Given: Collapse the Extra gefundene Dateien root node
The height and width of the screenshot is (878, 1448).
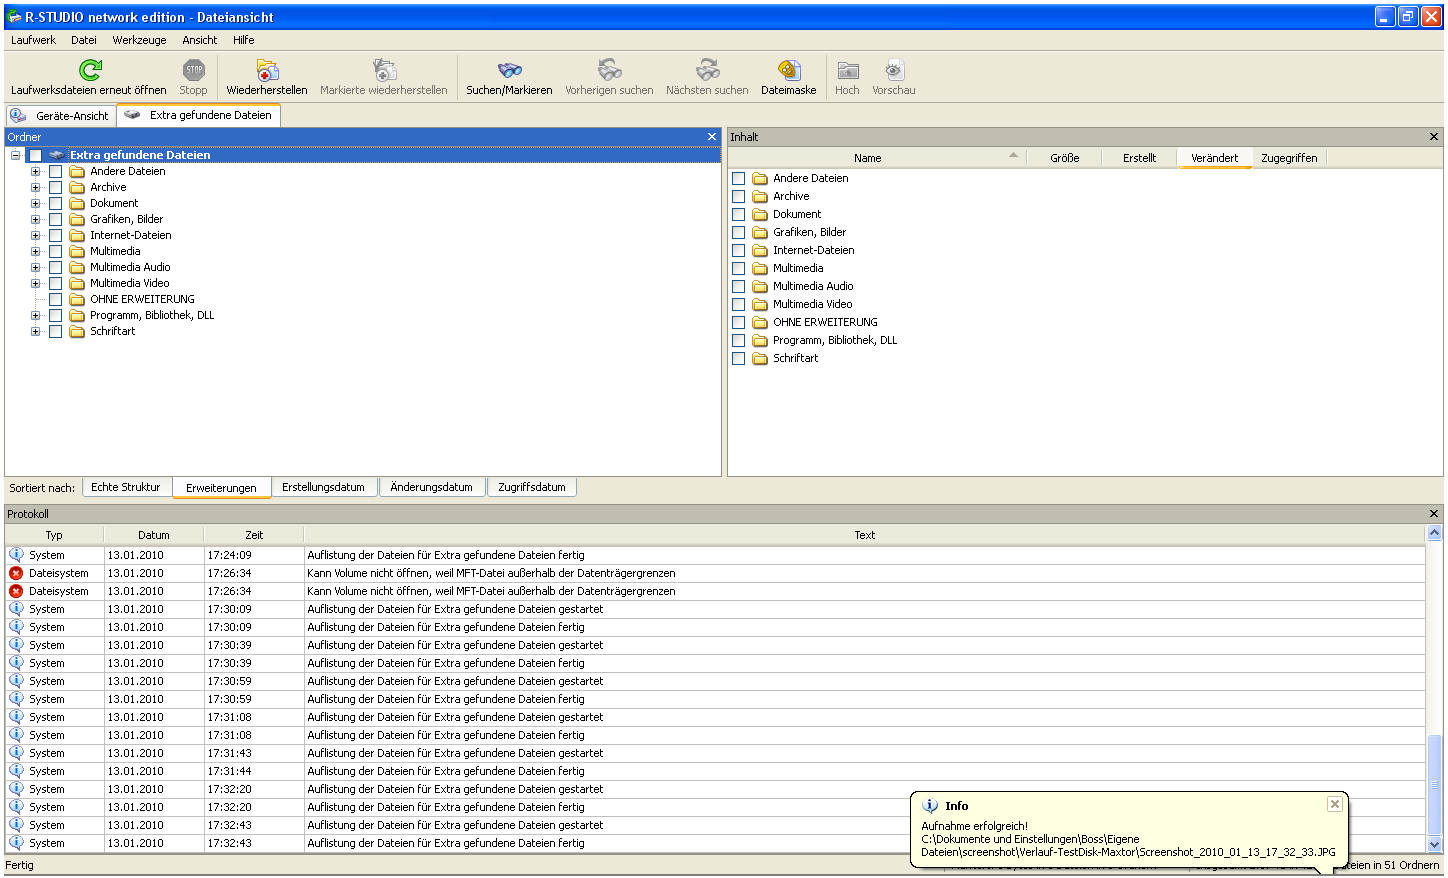Looking at the screenshot, I should coord(16,155).
